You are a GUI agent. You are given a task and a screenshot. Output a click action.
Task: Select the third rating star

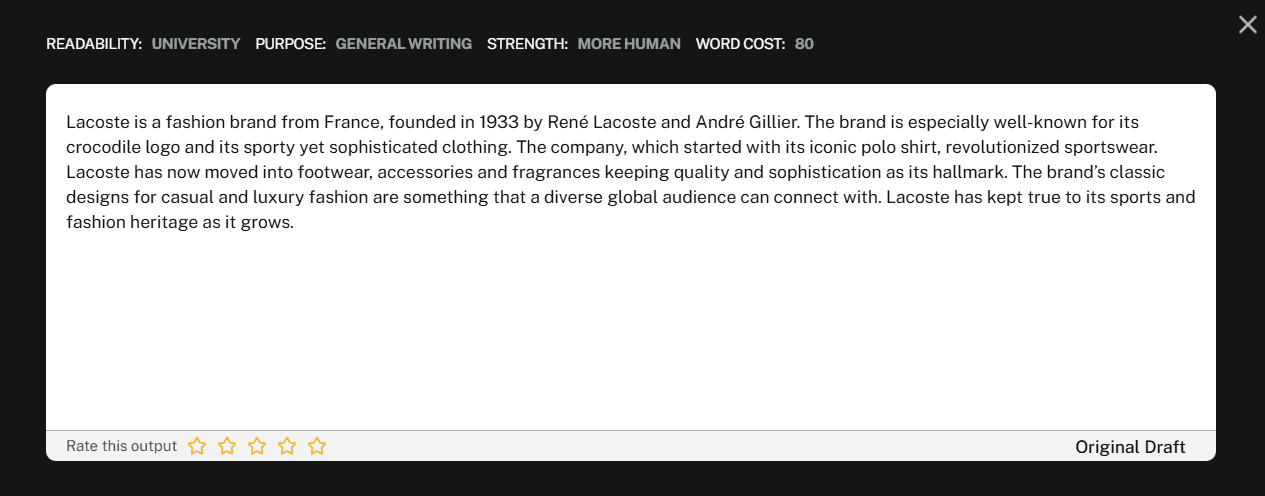tap(257, 446)
